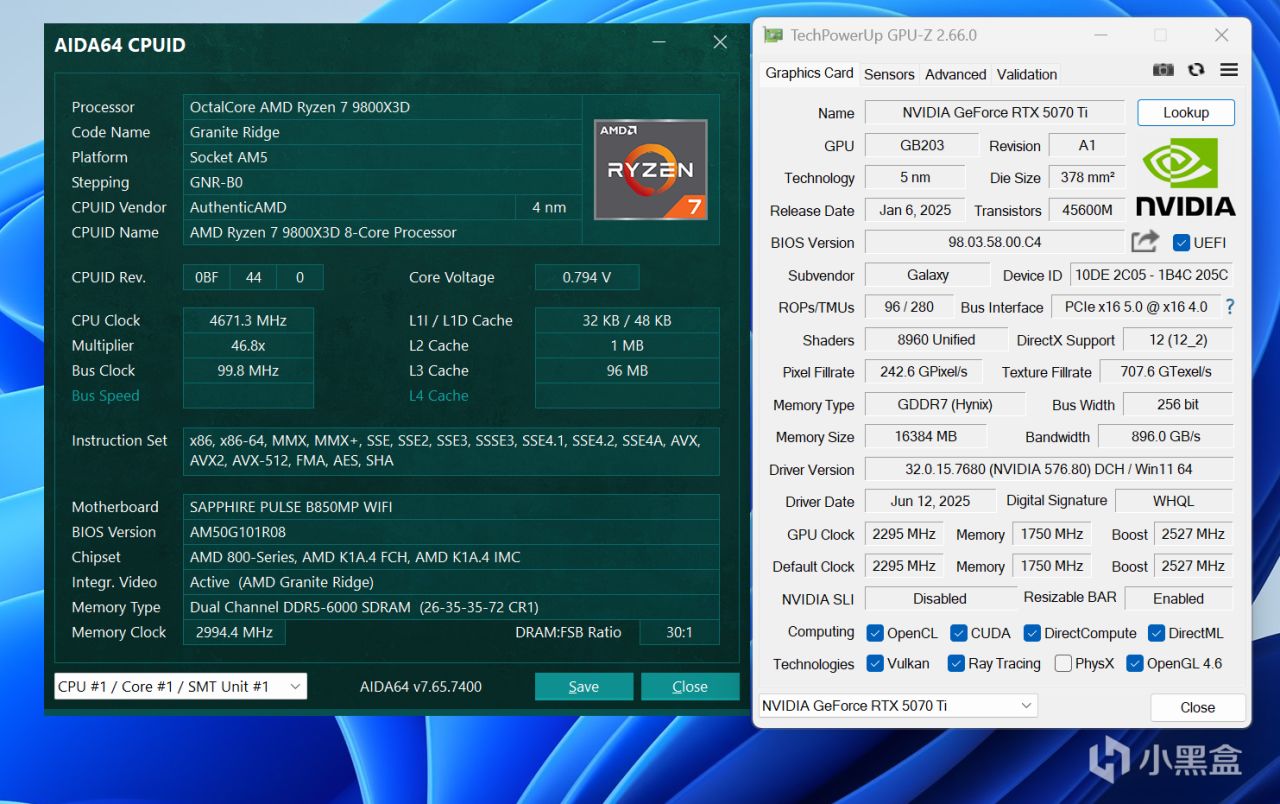Click the Revision value A1
Viewport: 1280px width, 804px height.
point(1087,145)
